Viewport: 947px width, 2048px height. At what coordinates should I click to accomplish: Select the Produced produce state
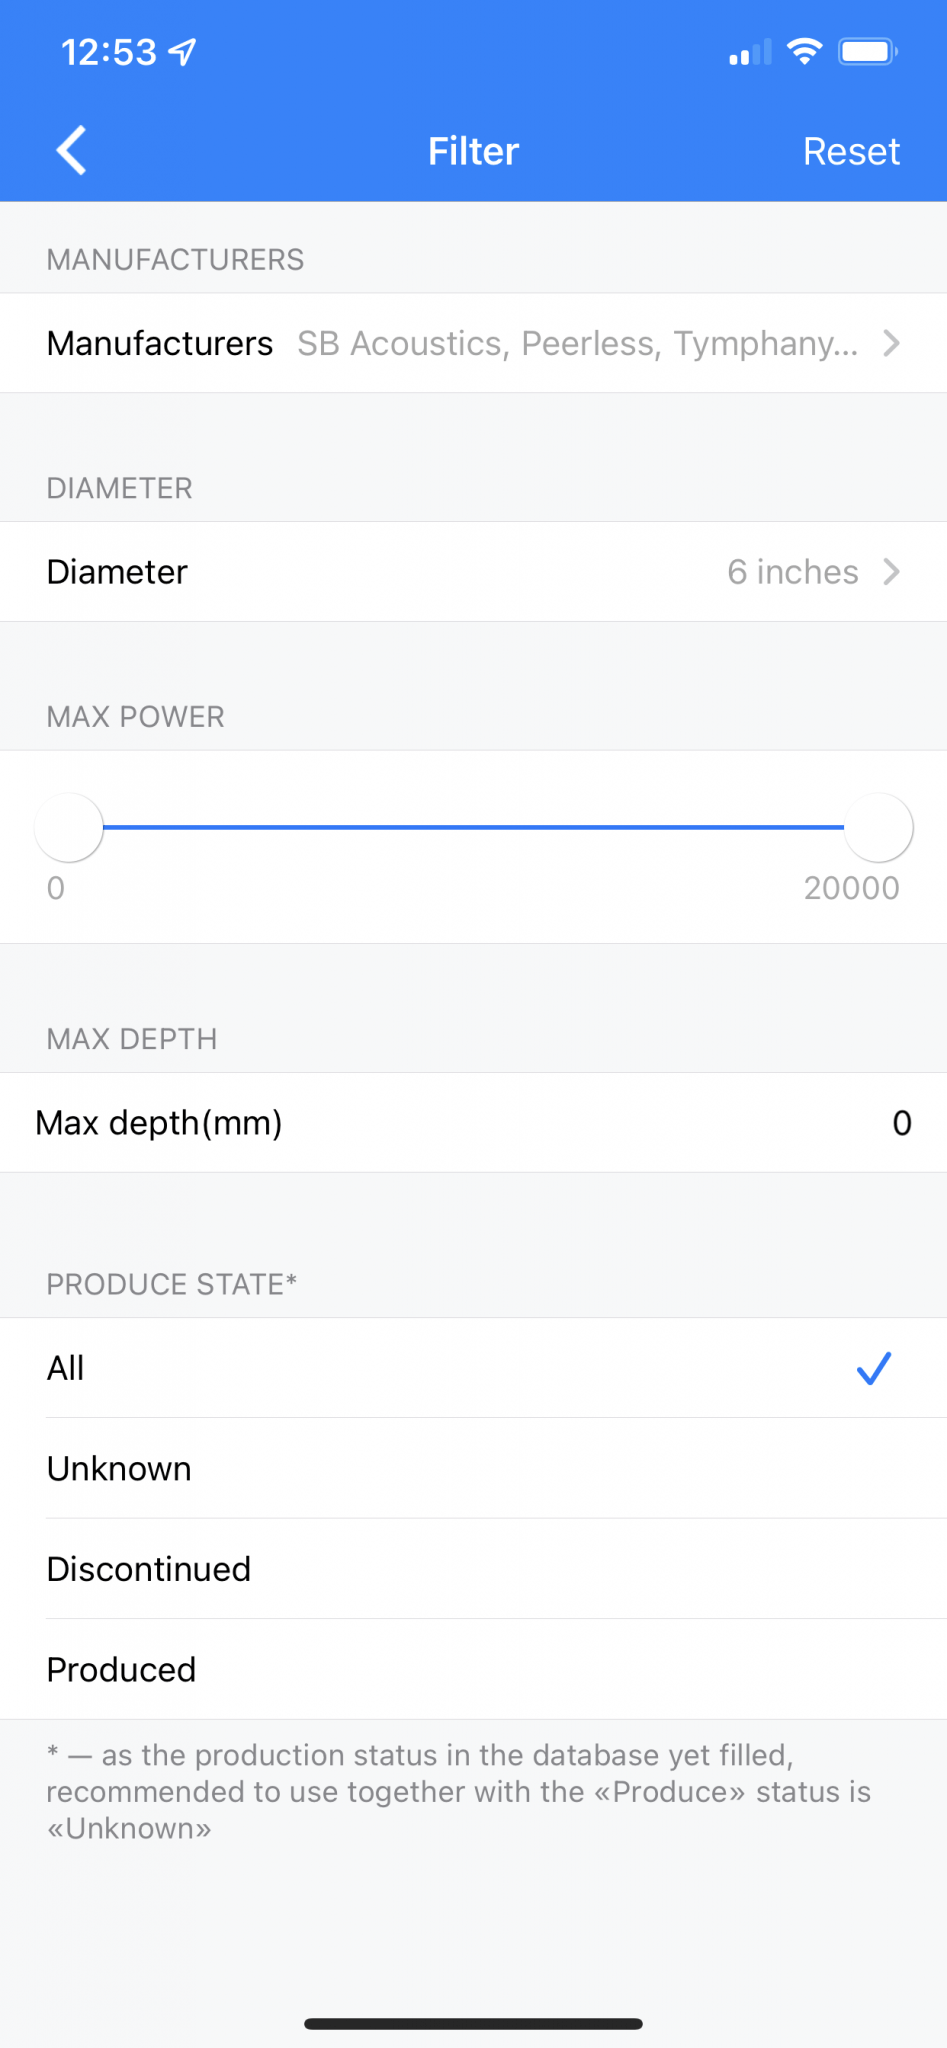[x=473, y=1670]
